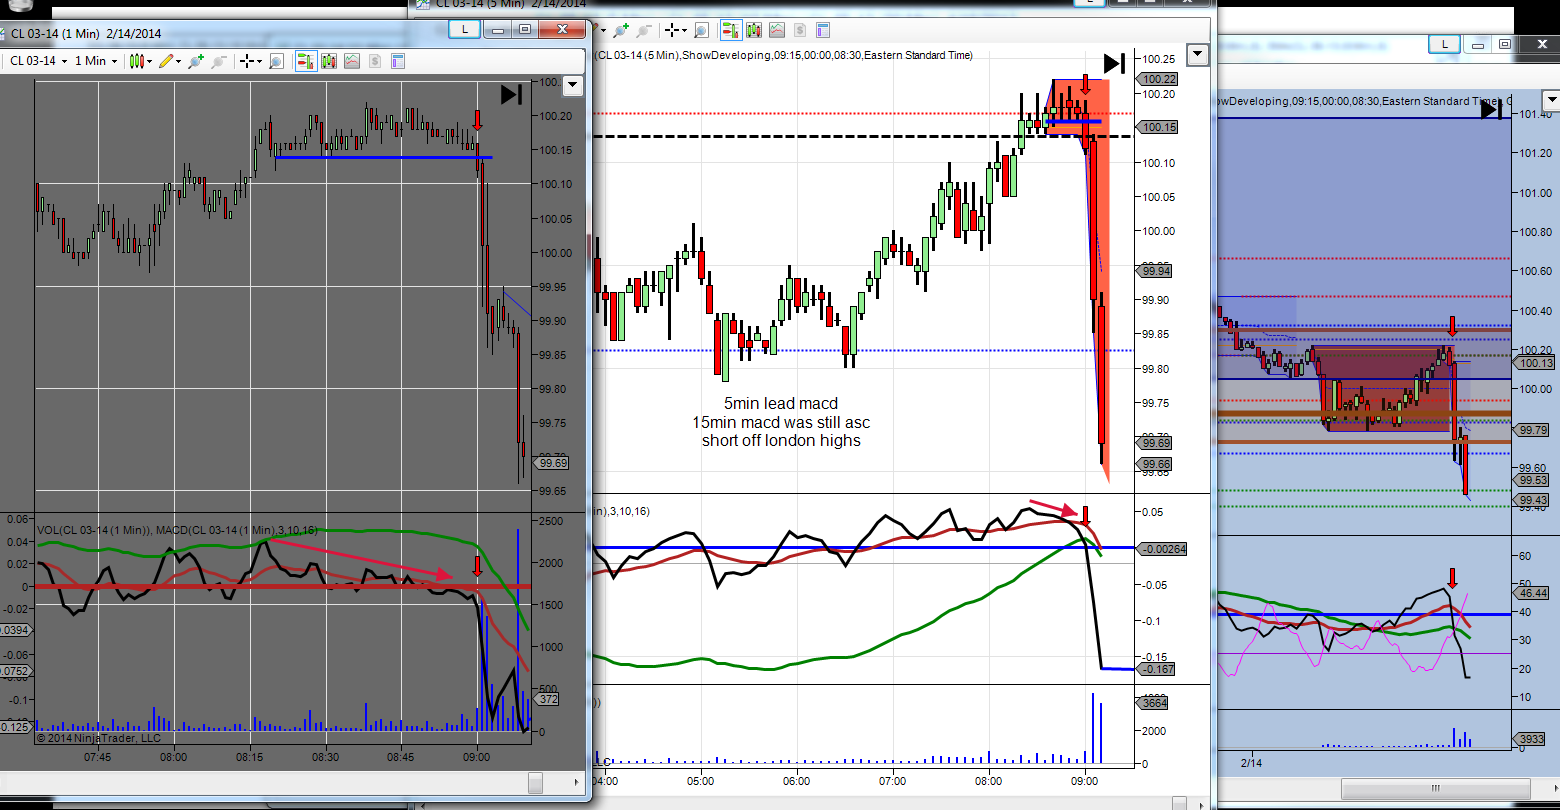Screen dimensions: 1560x810
Task: Click 3933 volume label in rightmost chart
Action: tap(1531, 740)
